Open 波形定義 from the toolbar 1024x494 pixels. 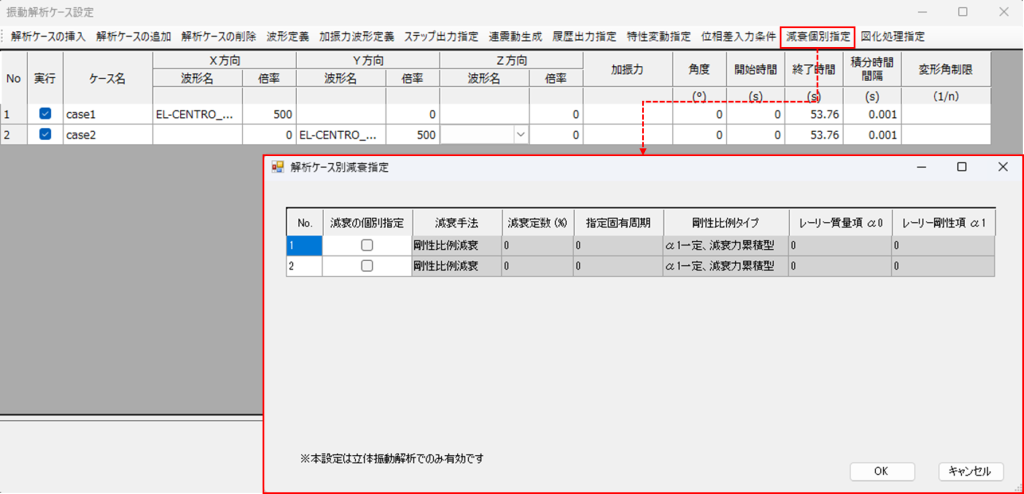(289, 36)
